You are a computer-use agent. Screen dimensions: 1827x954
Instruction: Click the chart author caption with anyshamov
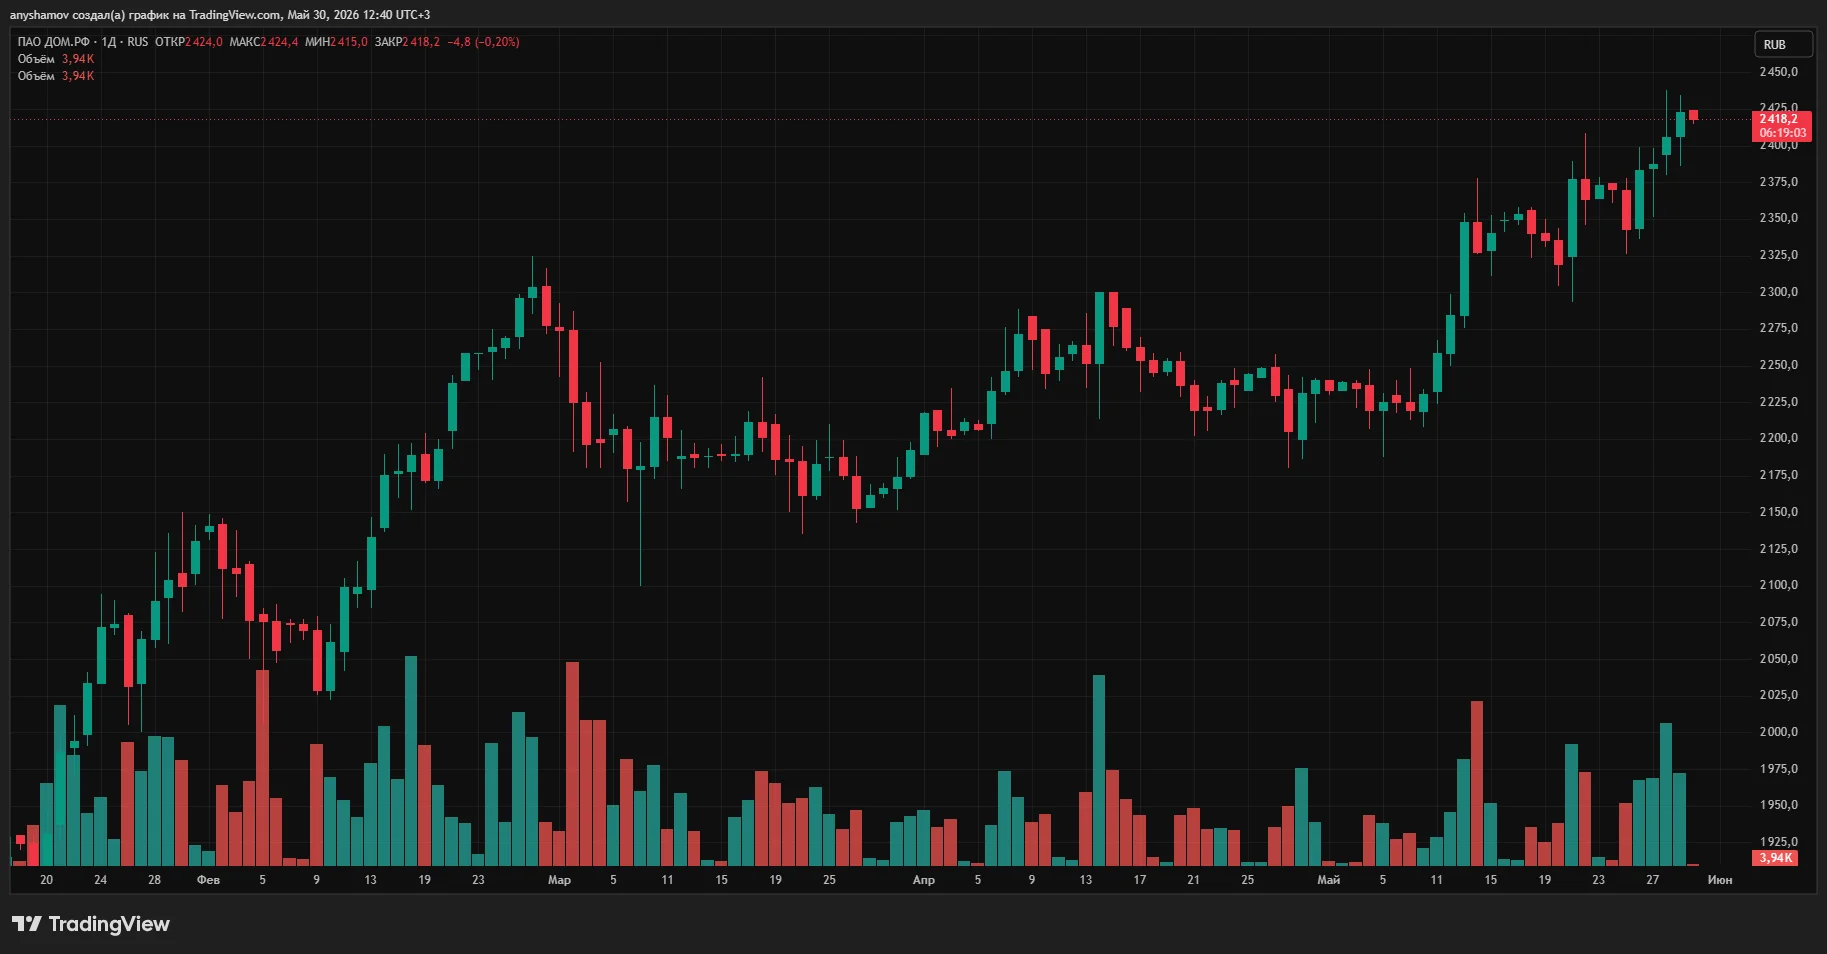(220, 15)
